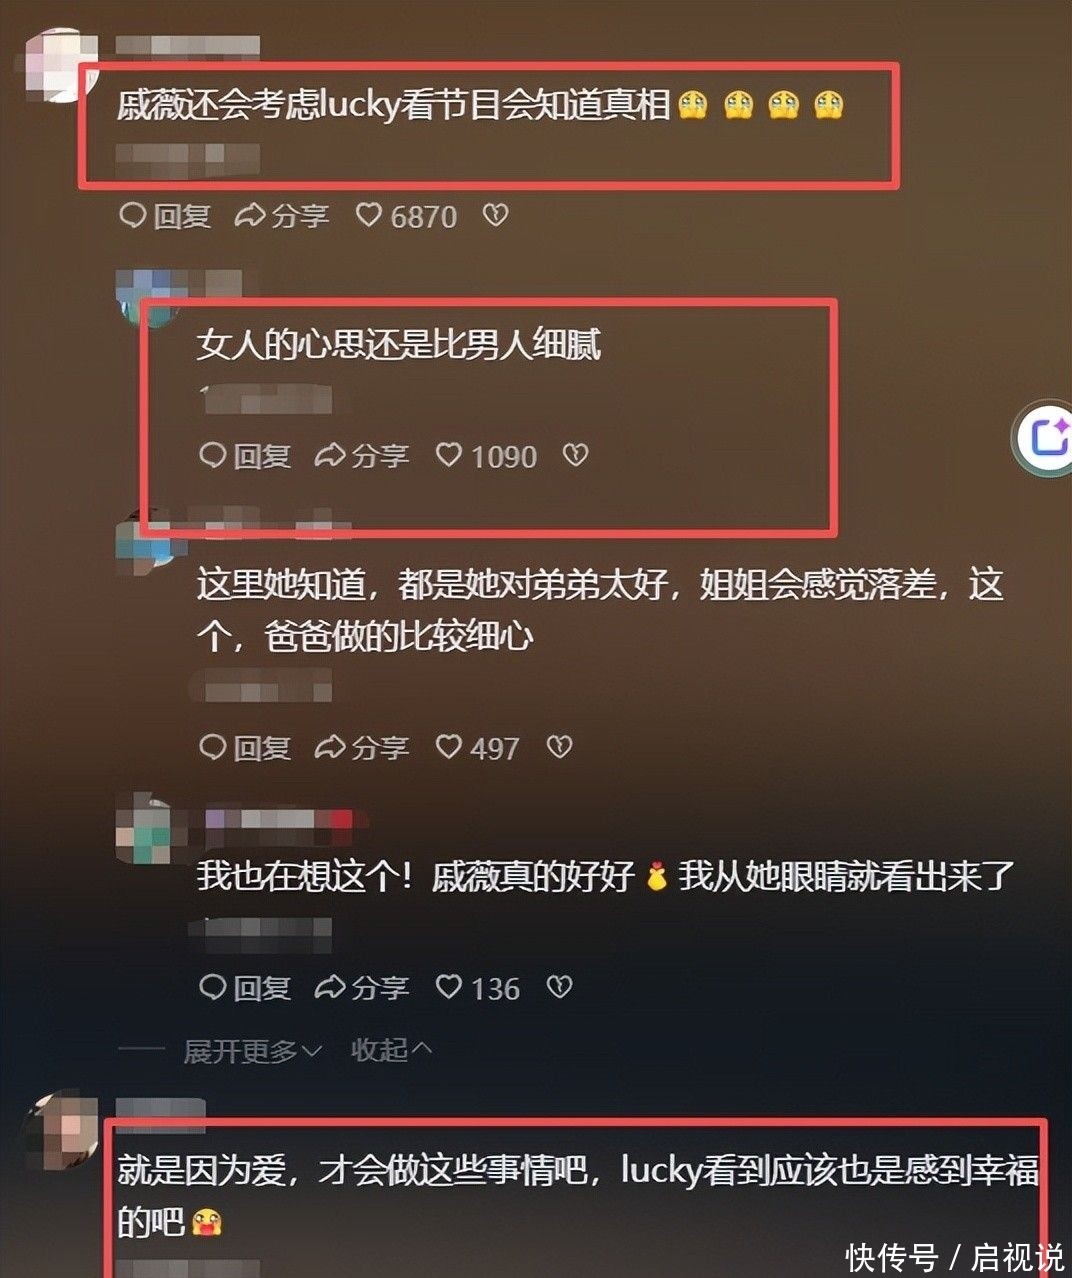Screen dimensions: 1072x1278
Task: Share the 6870-likes top comment
Action: point(282,215)
